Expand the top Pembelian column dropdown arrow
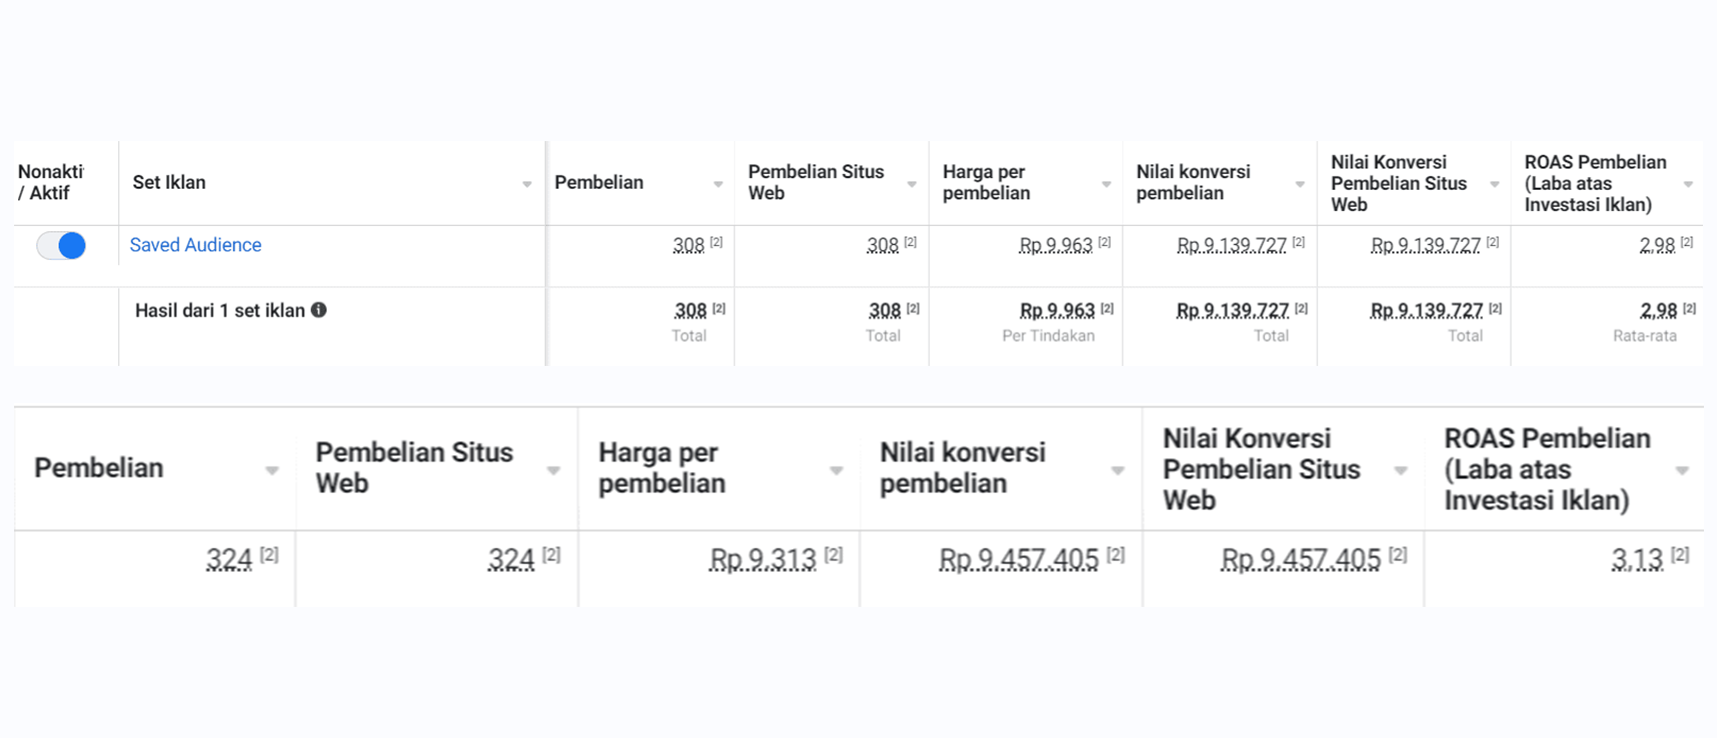The height and width of the screenshot is (738, 1717). (718, 184)
